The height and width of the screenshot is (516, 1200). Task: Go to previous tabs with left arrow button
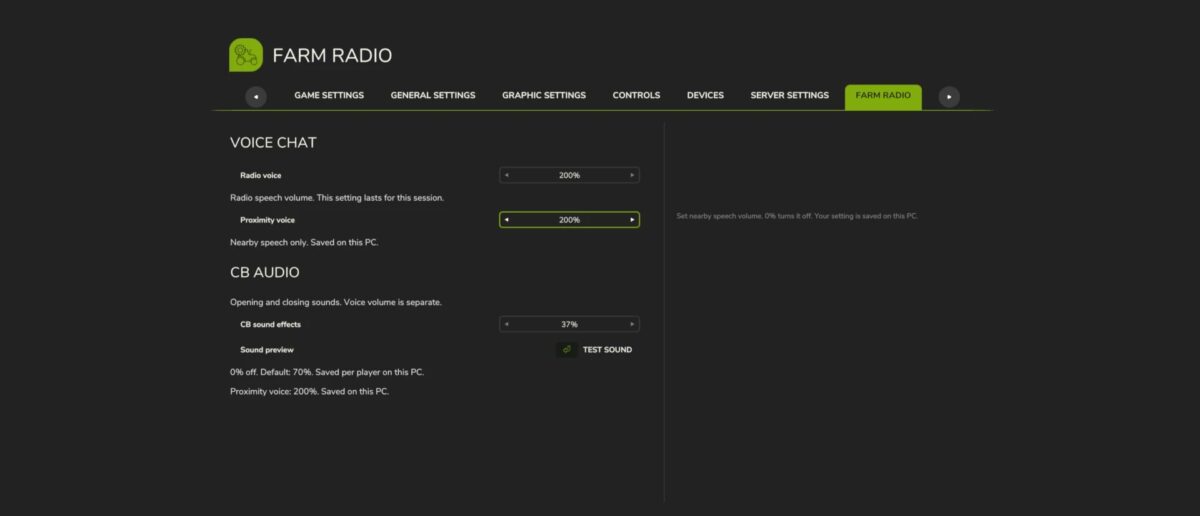(256, 96)
